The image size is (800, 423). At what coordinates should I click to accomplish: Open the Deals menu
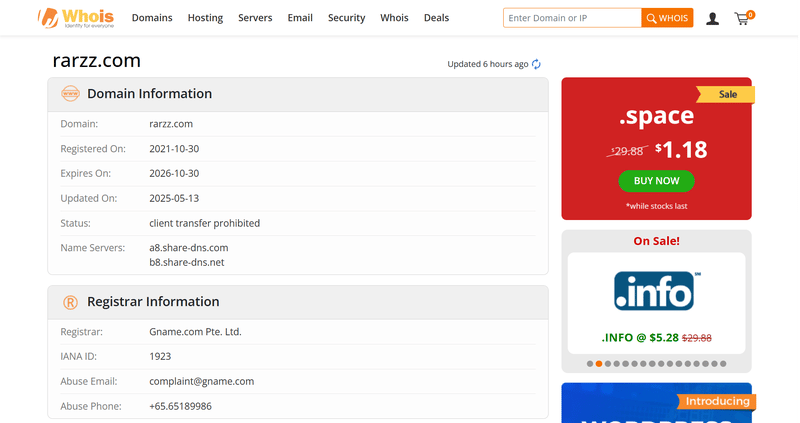[436, 18]
